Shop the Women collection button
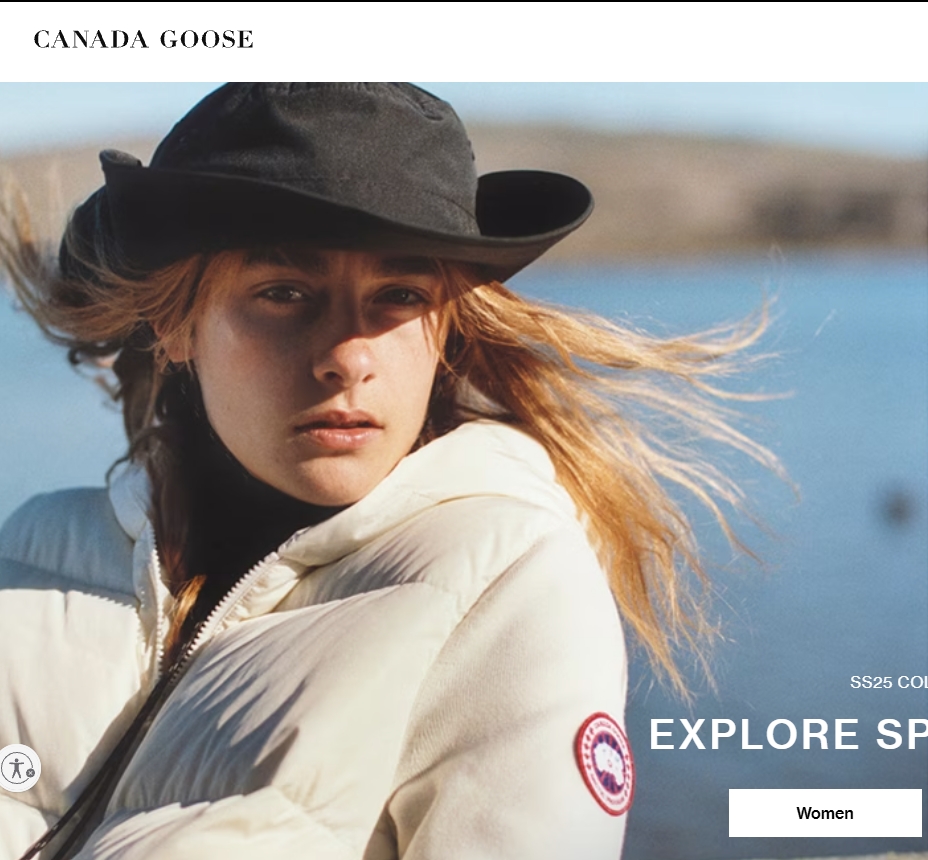 (825, 813)
